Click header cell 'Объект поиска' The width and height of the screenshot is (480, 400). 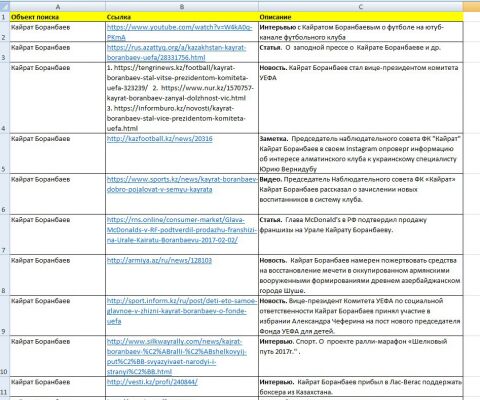click(58, 17)
